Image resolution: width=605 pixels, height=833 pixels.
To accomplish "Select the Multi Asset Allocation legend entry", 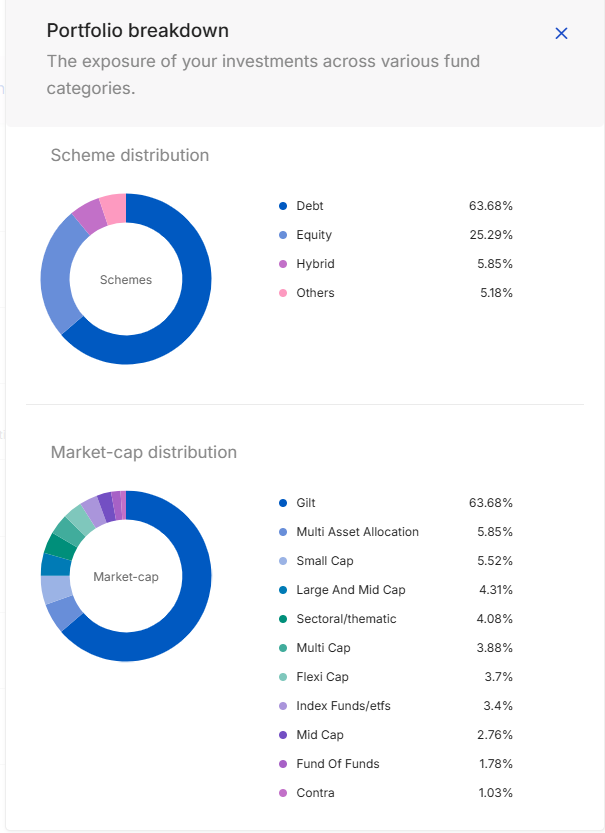I will 357,532.
